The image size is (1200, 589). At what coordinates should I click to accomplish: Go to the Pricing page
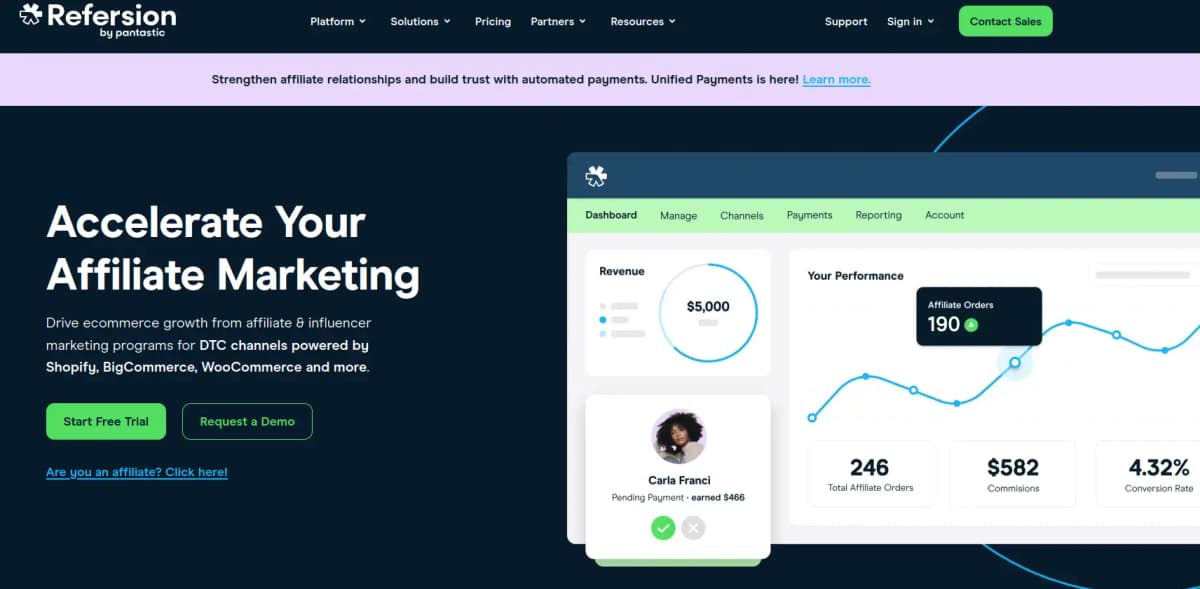(493, 21)
